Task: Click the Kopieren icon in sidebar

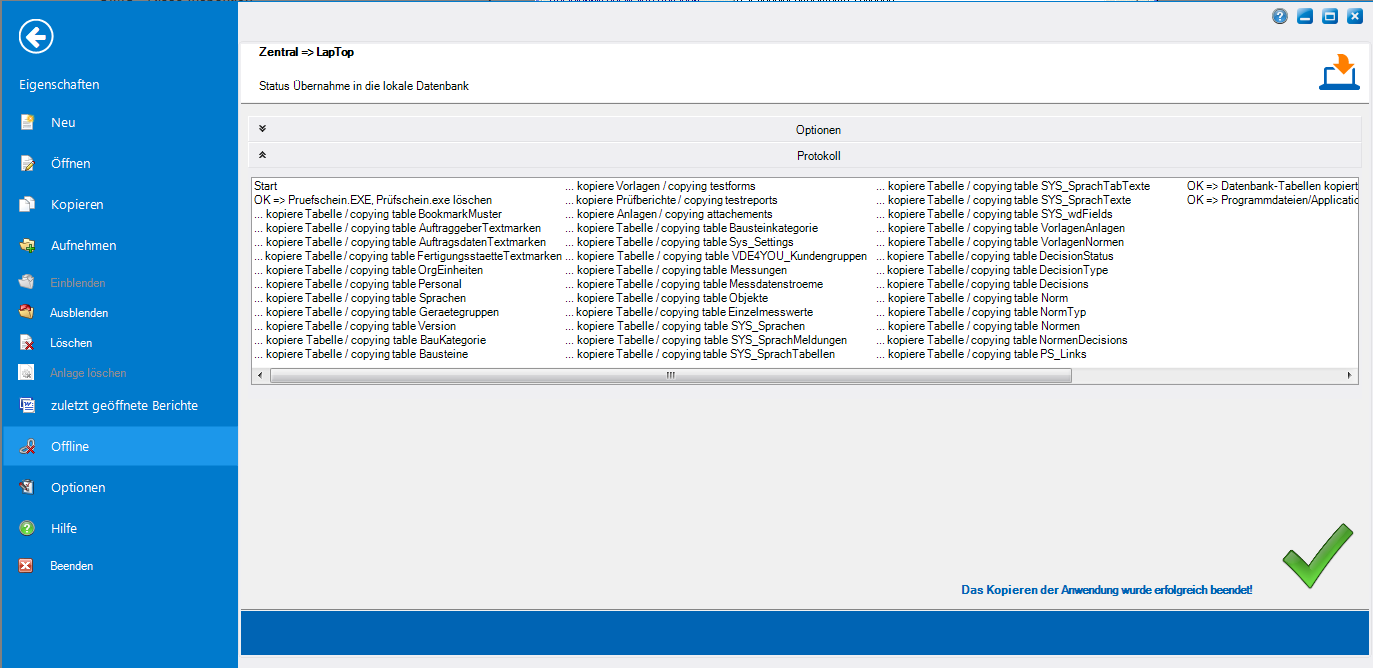Action: (28, 205)
